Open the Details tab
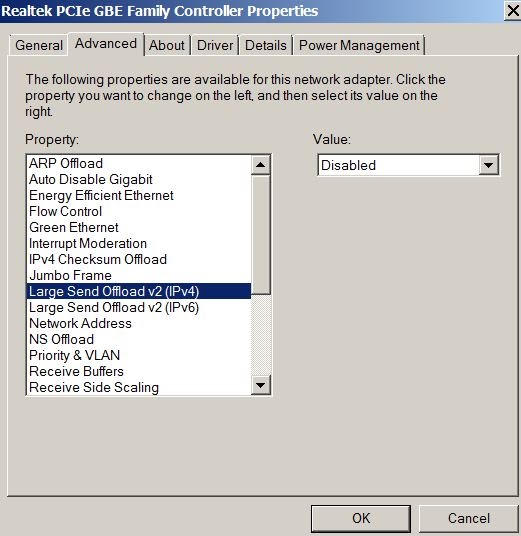521x536 pixels. (266, 45)
